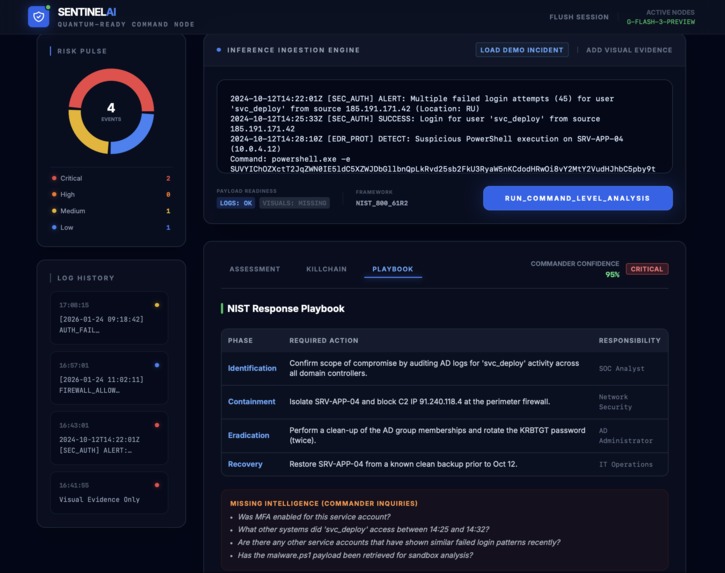Click the Low legend row
Image resolution: width=725 pixels, height=573 pixels.
[111, 228]
